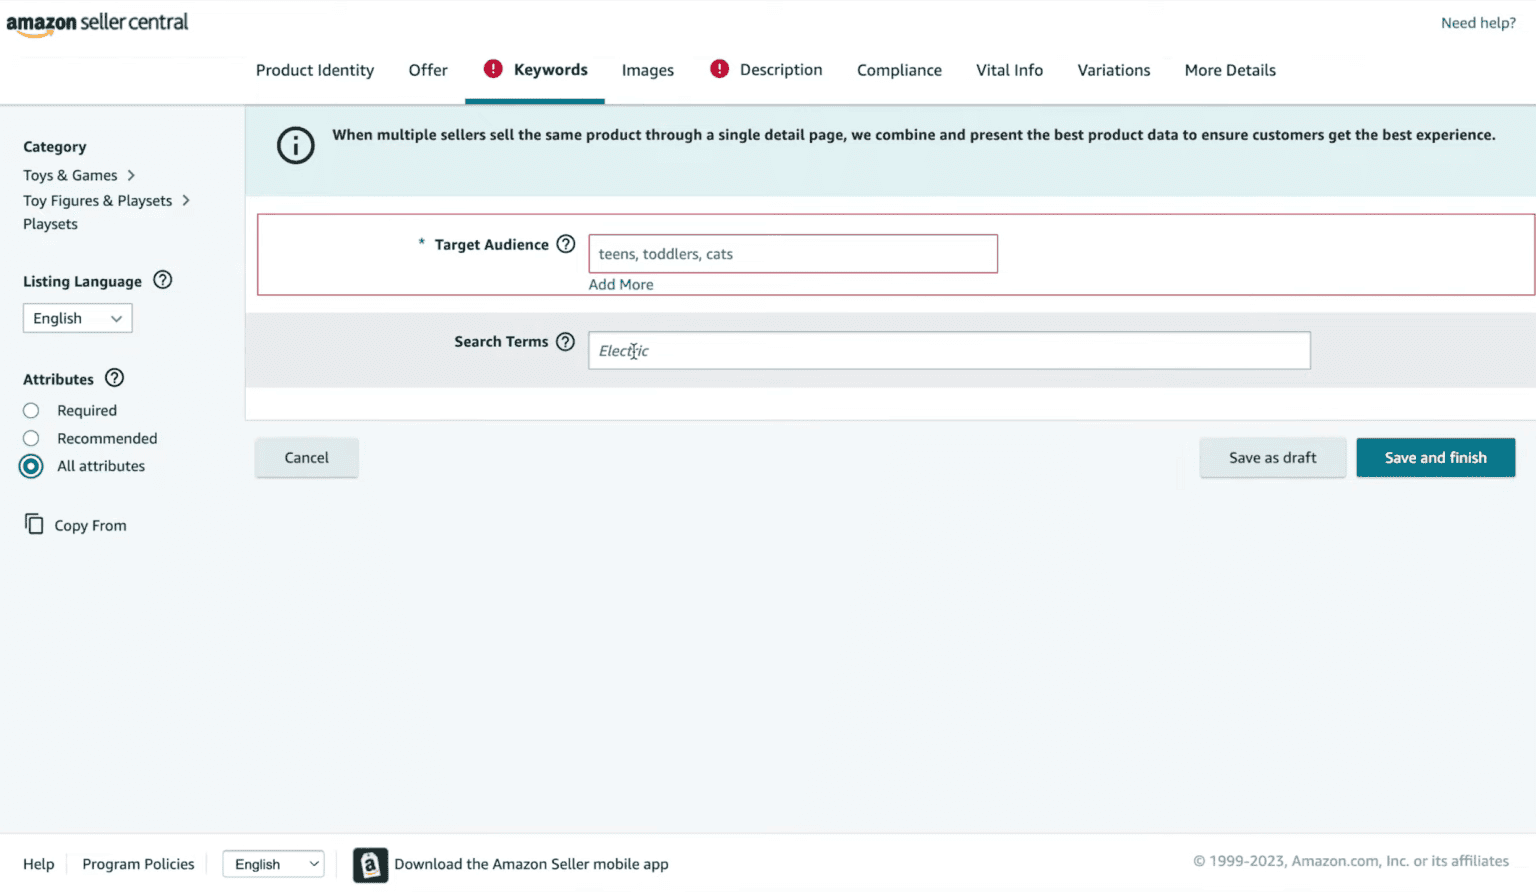This screenshot has height=892, width=1536.
Task: Click the Amazon Seller mobile app icon
Action: click(x=370, y=865)
